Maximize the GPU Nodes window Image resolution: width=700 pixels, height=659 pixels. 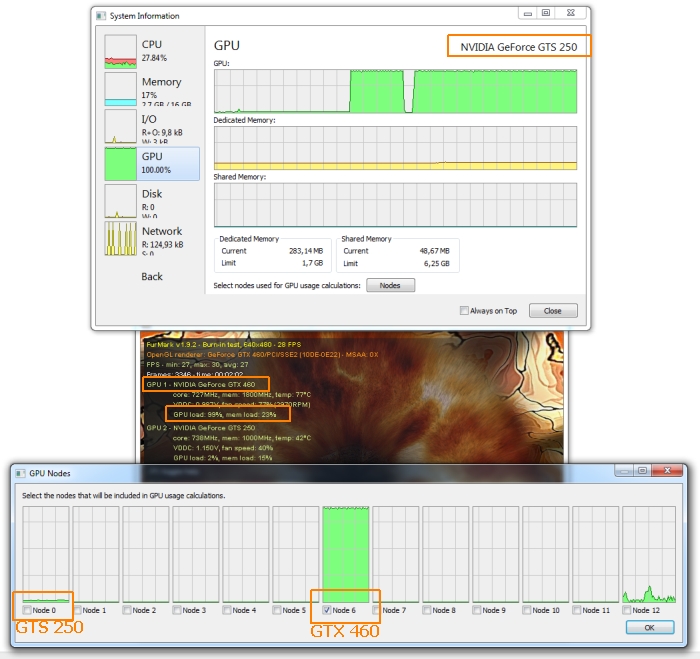(642, 471)
